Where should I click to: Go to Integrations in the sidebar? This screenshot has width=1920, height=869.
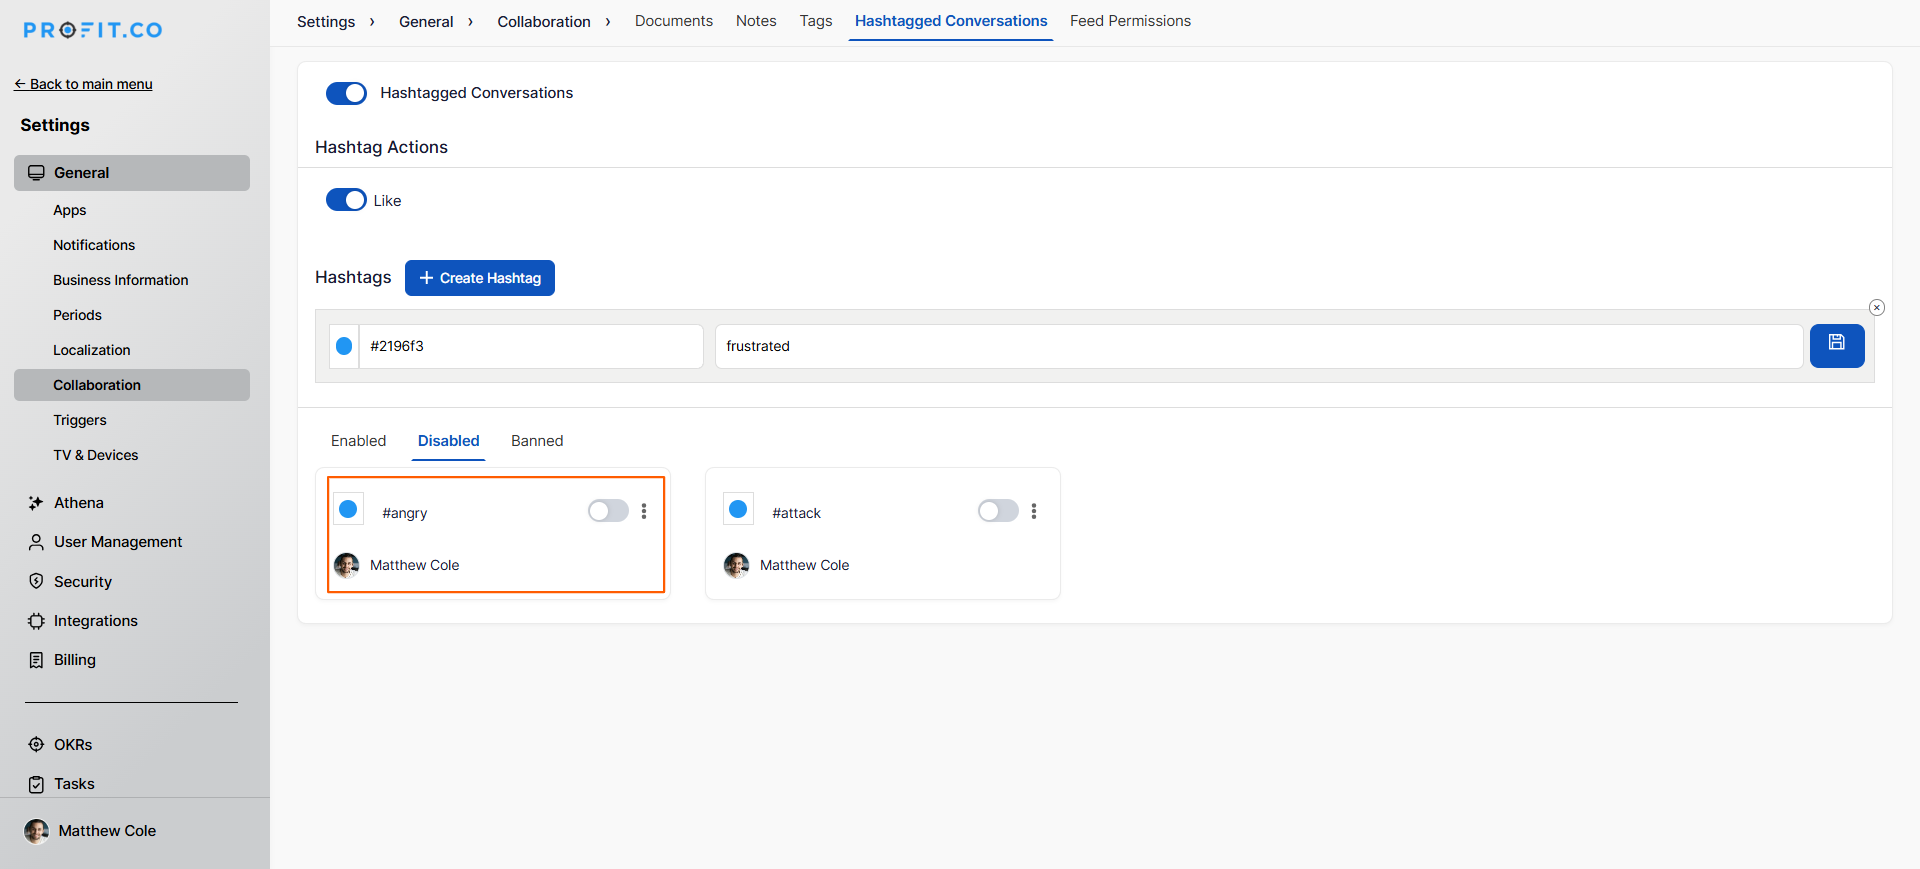tap(95, 621)
